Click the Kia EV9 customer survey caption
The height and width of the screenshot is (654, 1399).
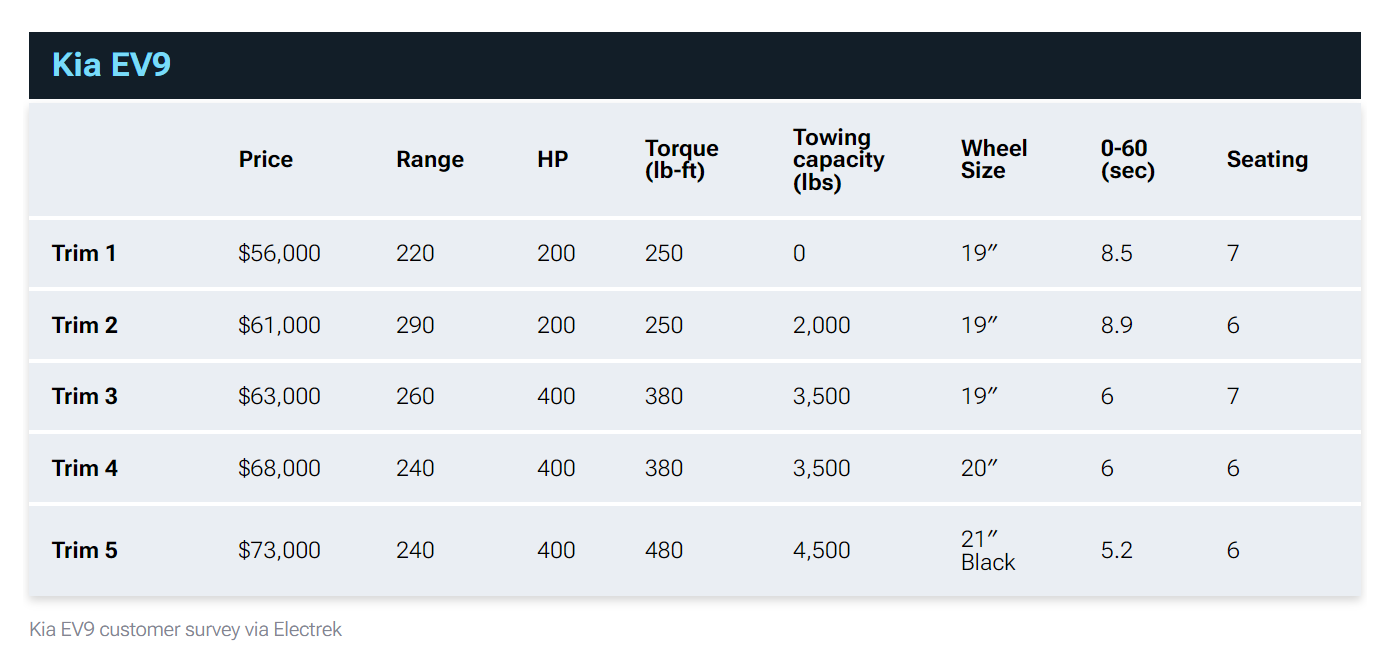pos(186,629)
